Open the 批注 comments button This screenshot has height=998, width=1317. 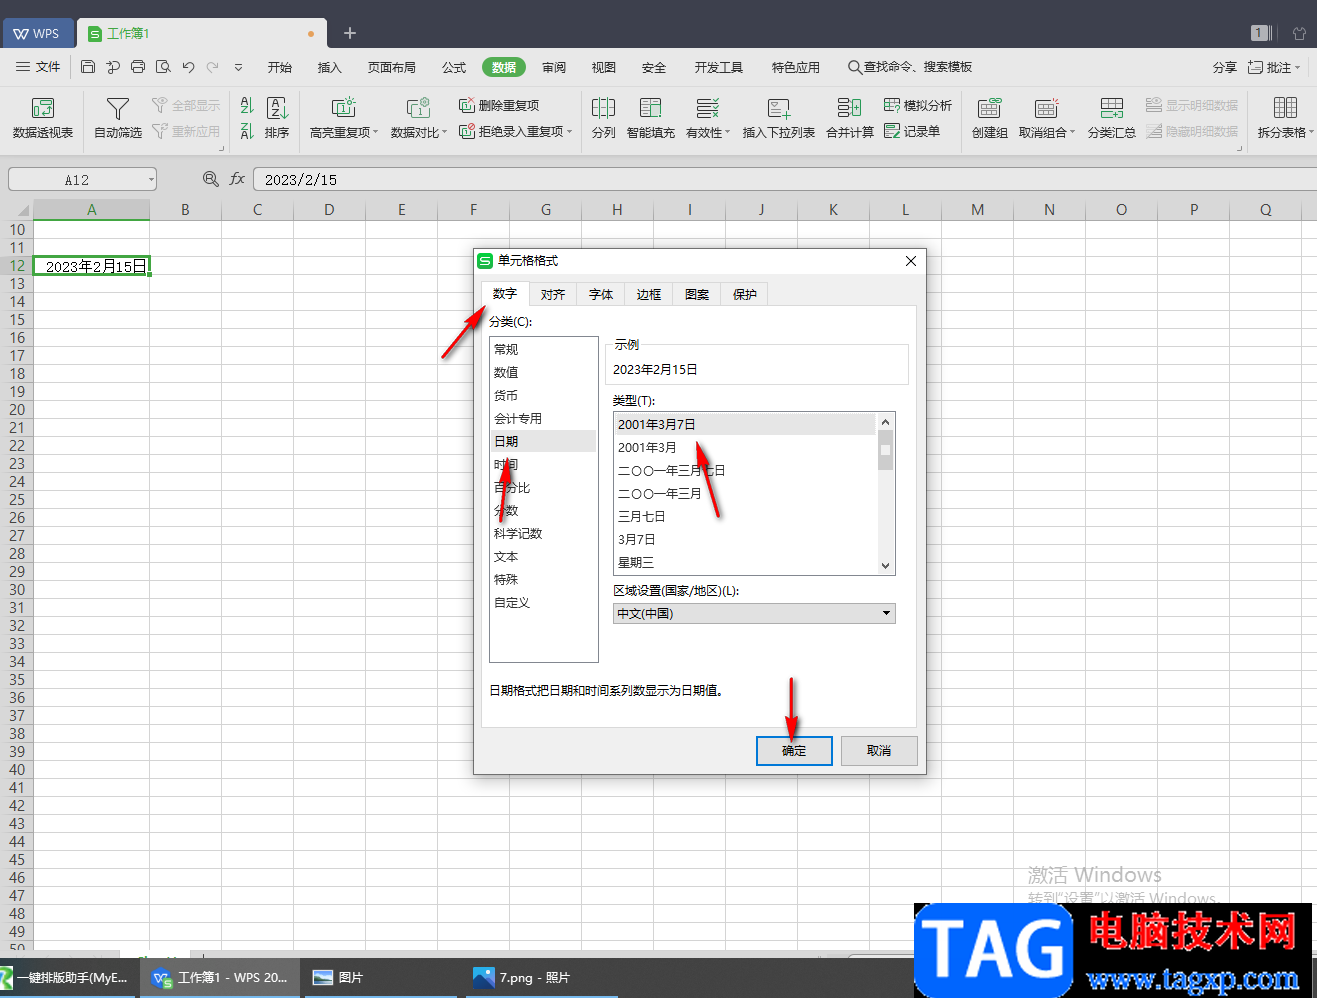tap(1273, 67)
